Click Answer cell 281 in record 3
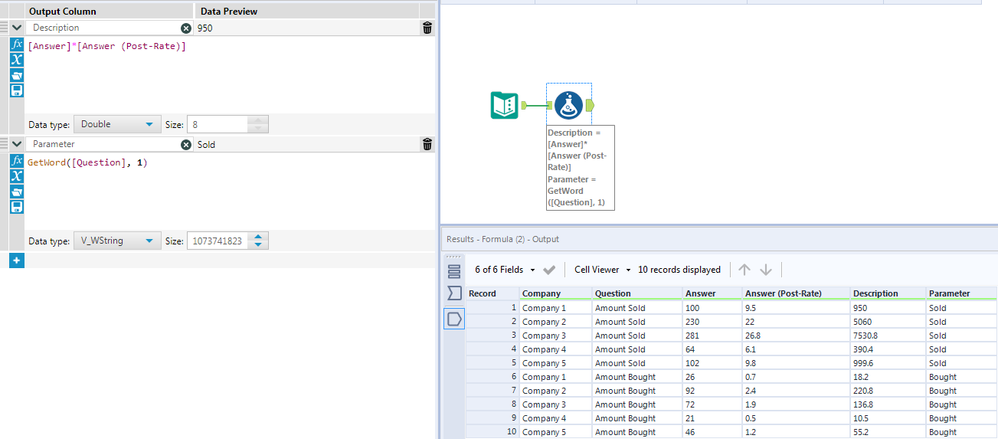The height and width of the screenshot is (439, 998). [x=712, y=335]
